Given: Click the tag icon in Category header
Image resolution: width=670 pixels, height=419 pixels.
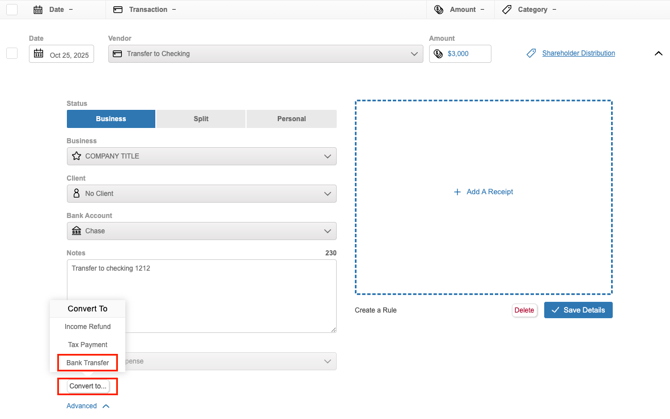Looking at the screenshot, I should pyautogui.click(x=507, y=10).
